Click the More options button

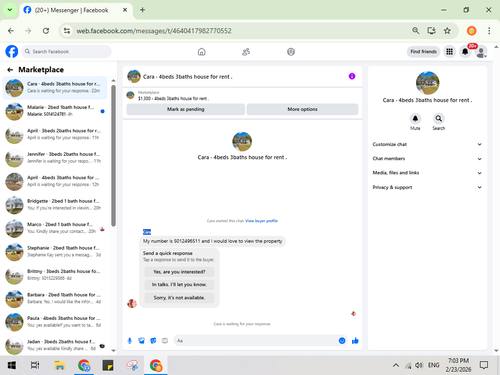point(302,109)
